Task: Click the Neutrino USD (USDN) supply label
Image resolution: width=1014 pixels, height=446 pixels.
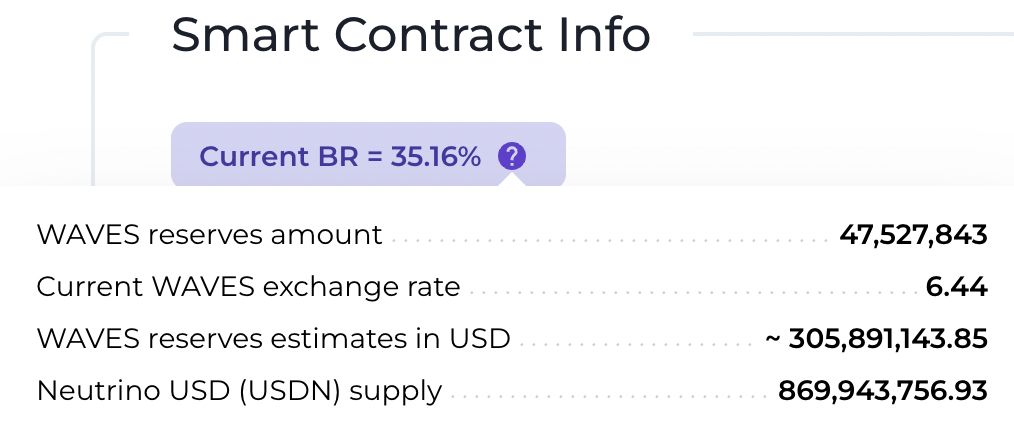Action: click(x=239, y=391)
